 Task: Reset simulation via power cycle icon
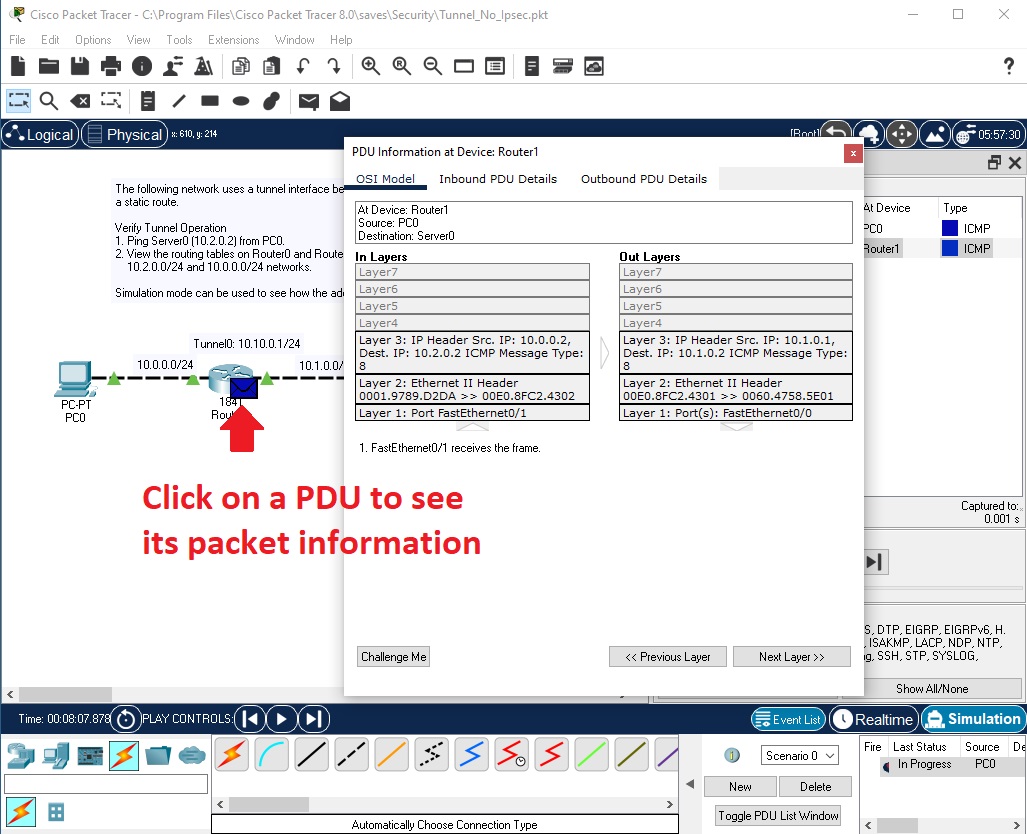click(x=126, y=719)
